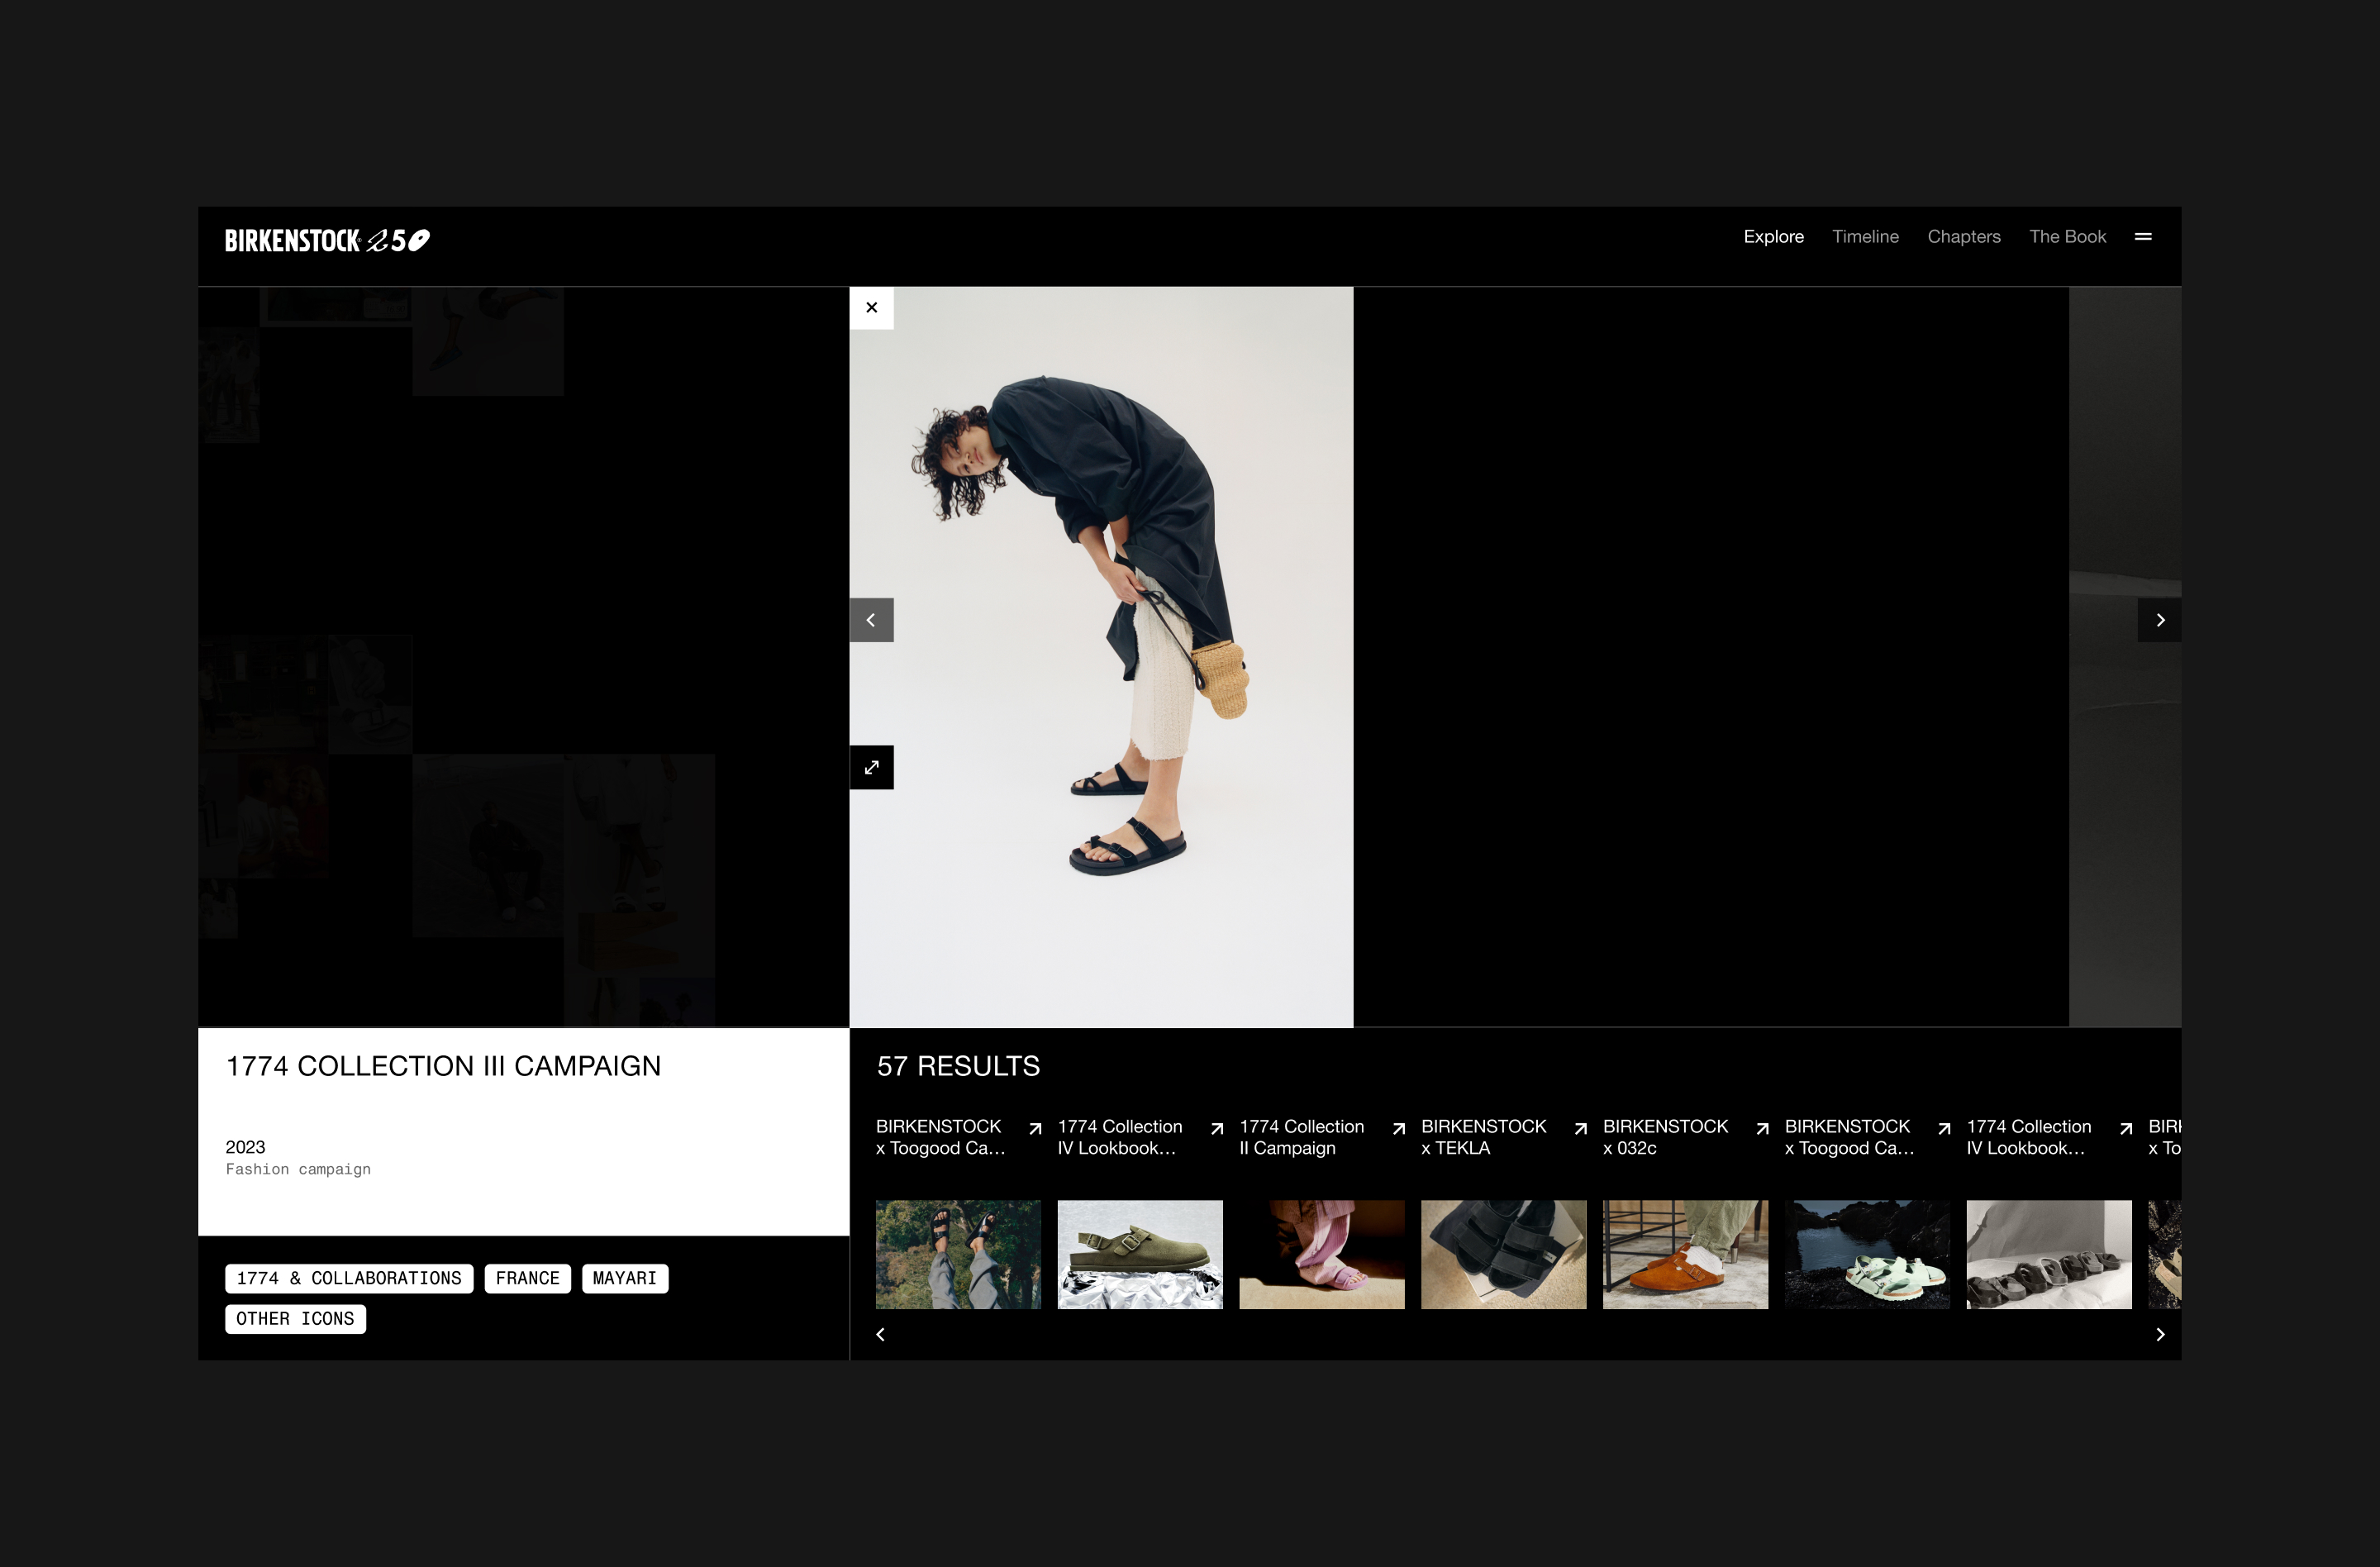
Task: Open BIRKENSTOCK x 032c result link
Action: pyautogui.click(x=1664, y=1137)
